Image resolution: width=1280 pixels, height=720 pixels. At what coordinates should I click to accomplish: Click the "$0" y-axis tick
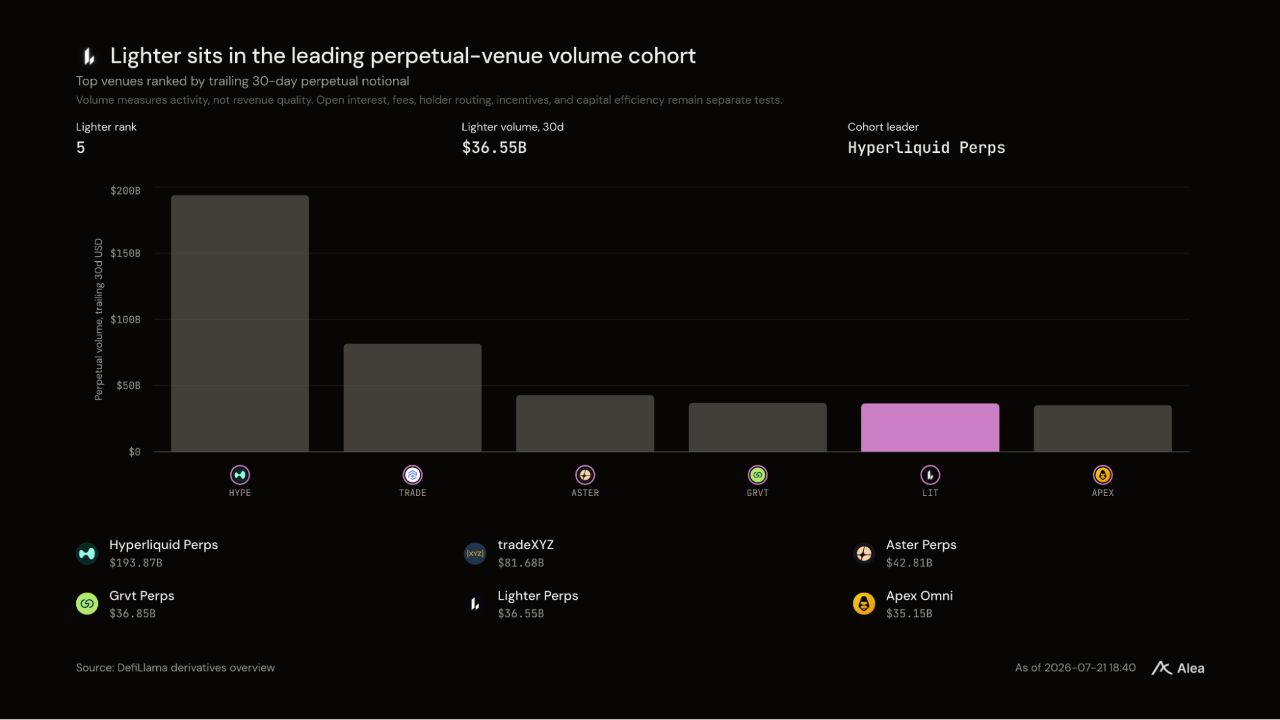coord(134,452)
